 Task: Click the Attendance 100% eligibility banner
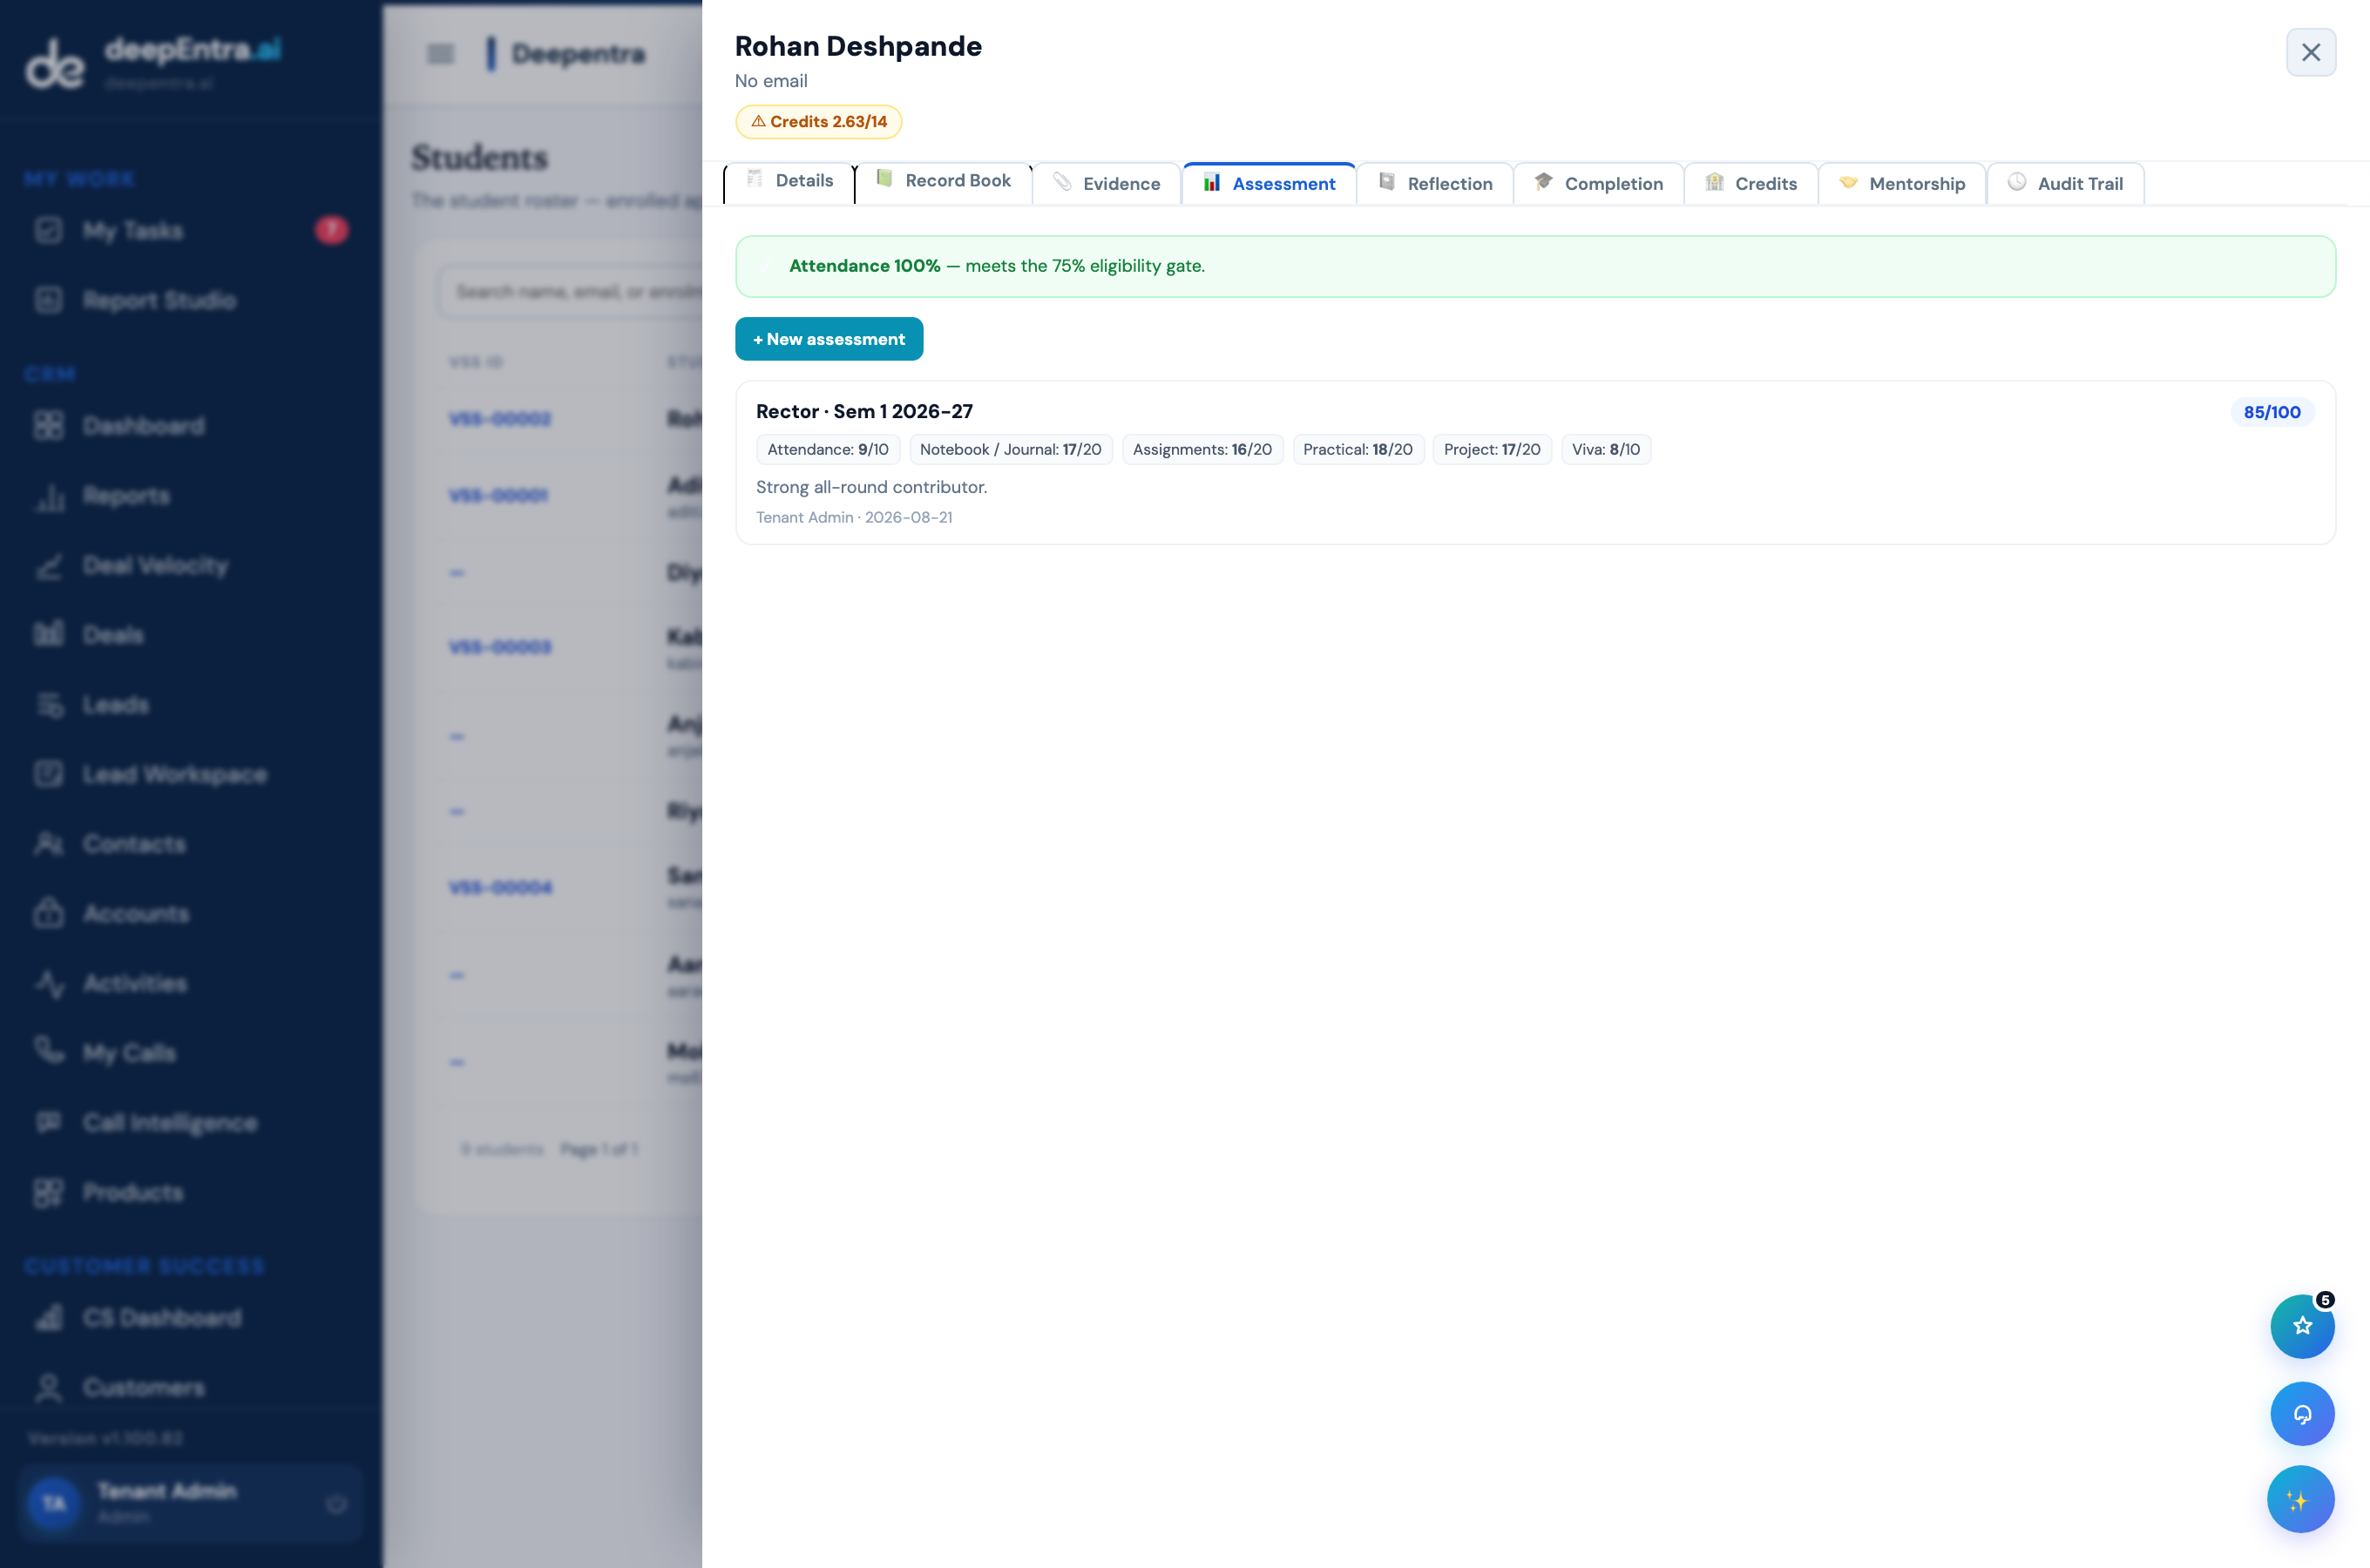tap(1535, 266)
